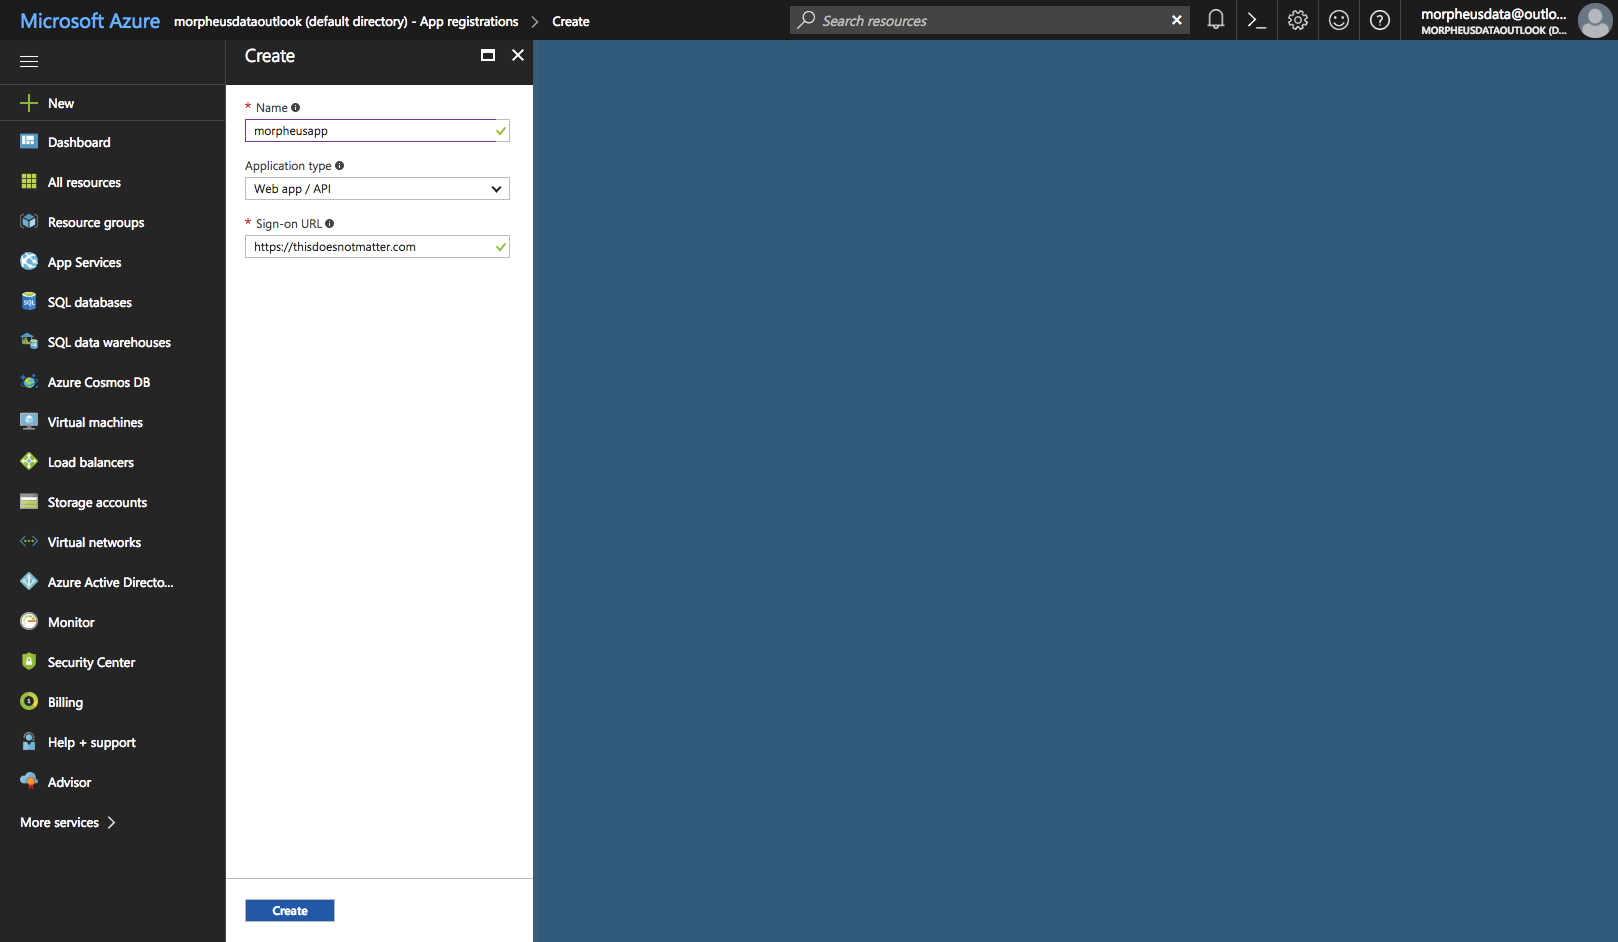Open All resources grid icon
The height and width of the screenshot is (942, 1618).
[29, 182]
